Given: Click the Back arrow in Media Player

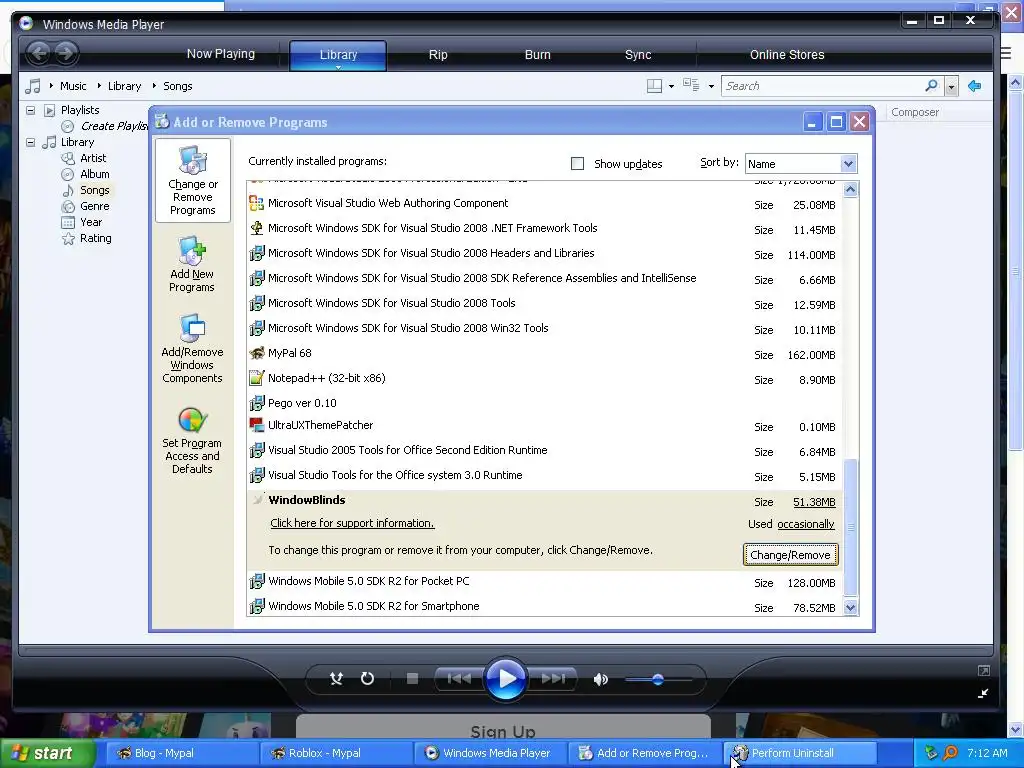Looking at the screenshot, I should pos(39,53).
